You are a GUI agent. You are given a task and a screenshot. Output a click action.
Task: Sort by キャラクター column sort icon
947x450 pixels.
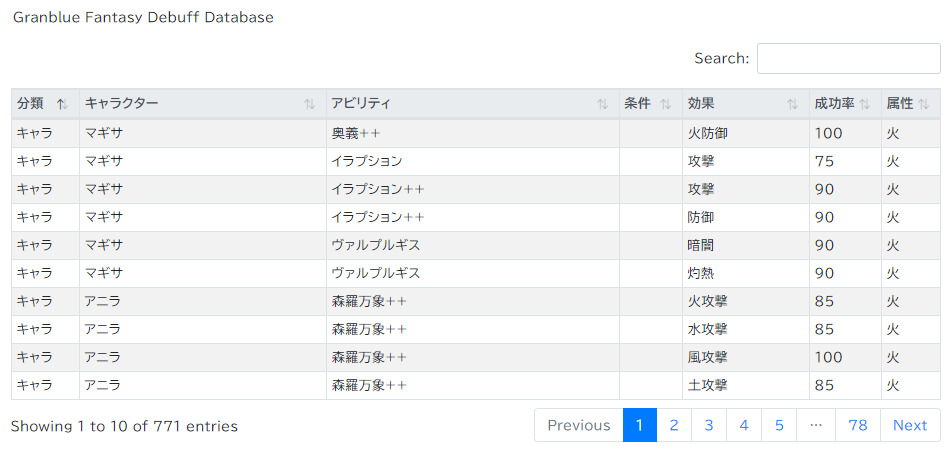tap(309, 104)
